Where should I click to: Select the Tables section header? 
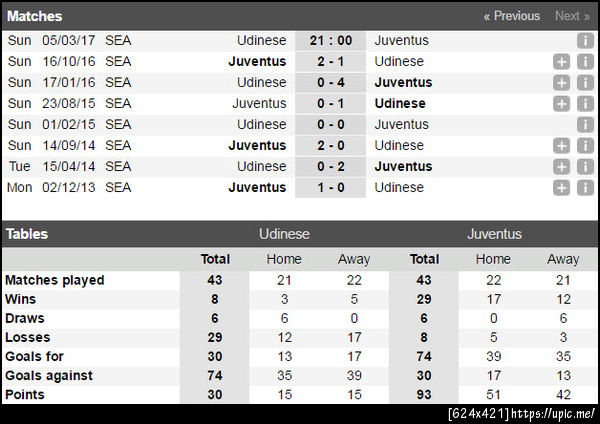(27, 234)
